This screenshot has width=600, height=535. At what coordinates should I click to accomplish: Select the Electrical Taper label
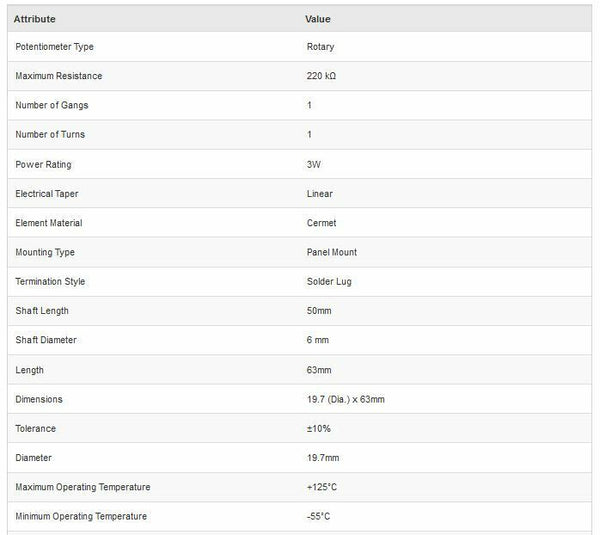click(48, 194)
